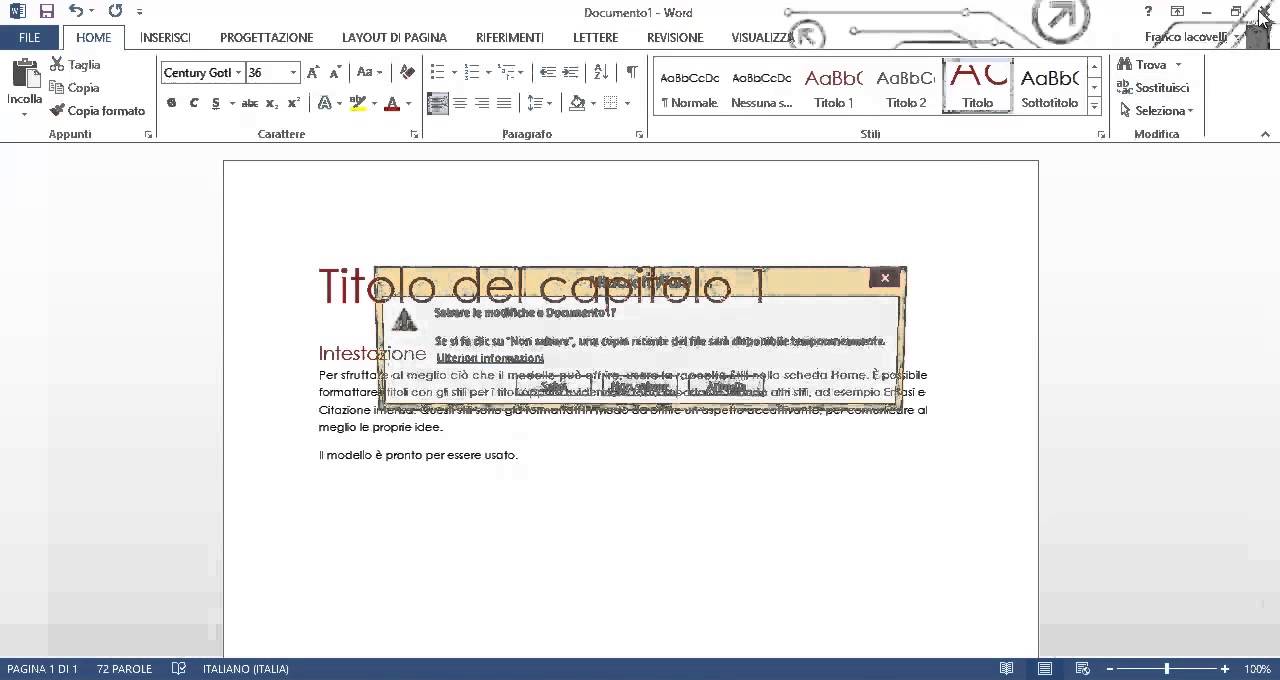Sort the text alphabetically with A-Z icon
The image size is (1280, 680).
[x=600, y=72]
